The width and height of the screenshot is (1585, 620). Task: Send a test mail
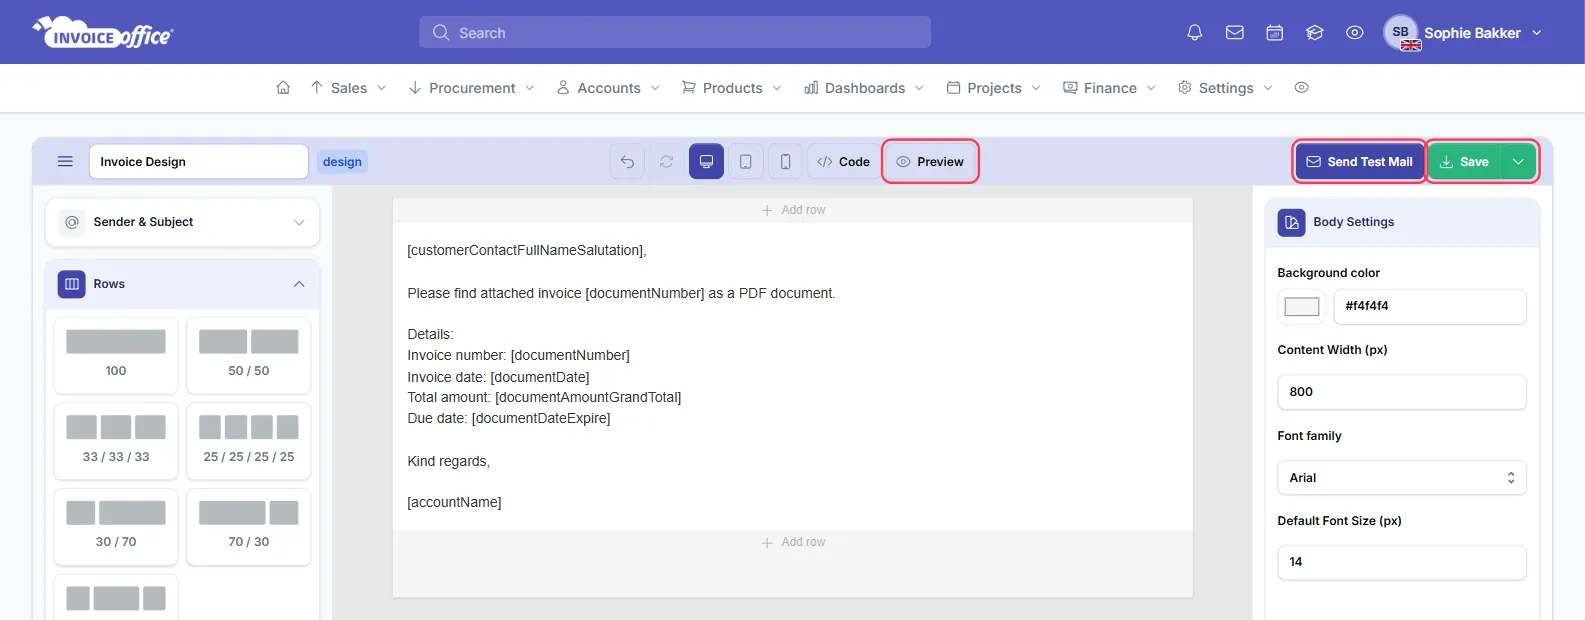[x=1359, y=161]
